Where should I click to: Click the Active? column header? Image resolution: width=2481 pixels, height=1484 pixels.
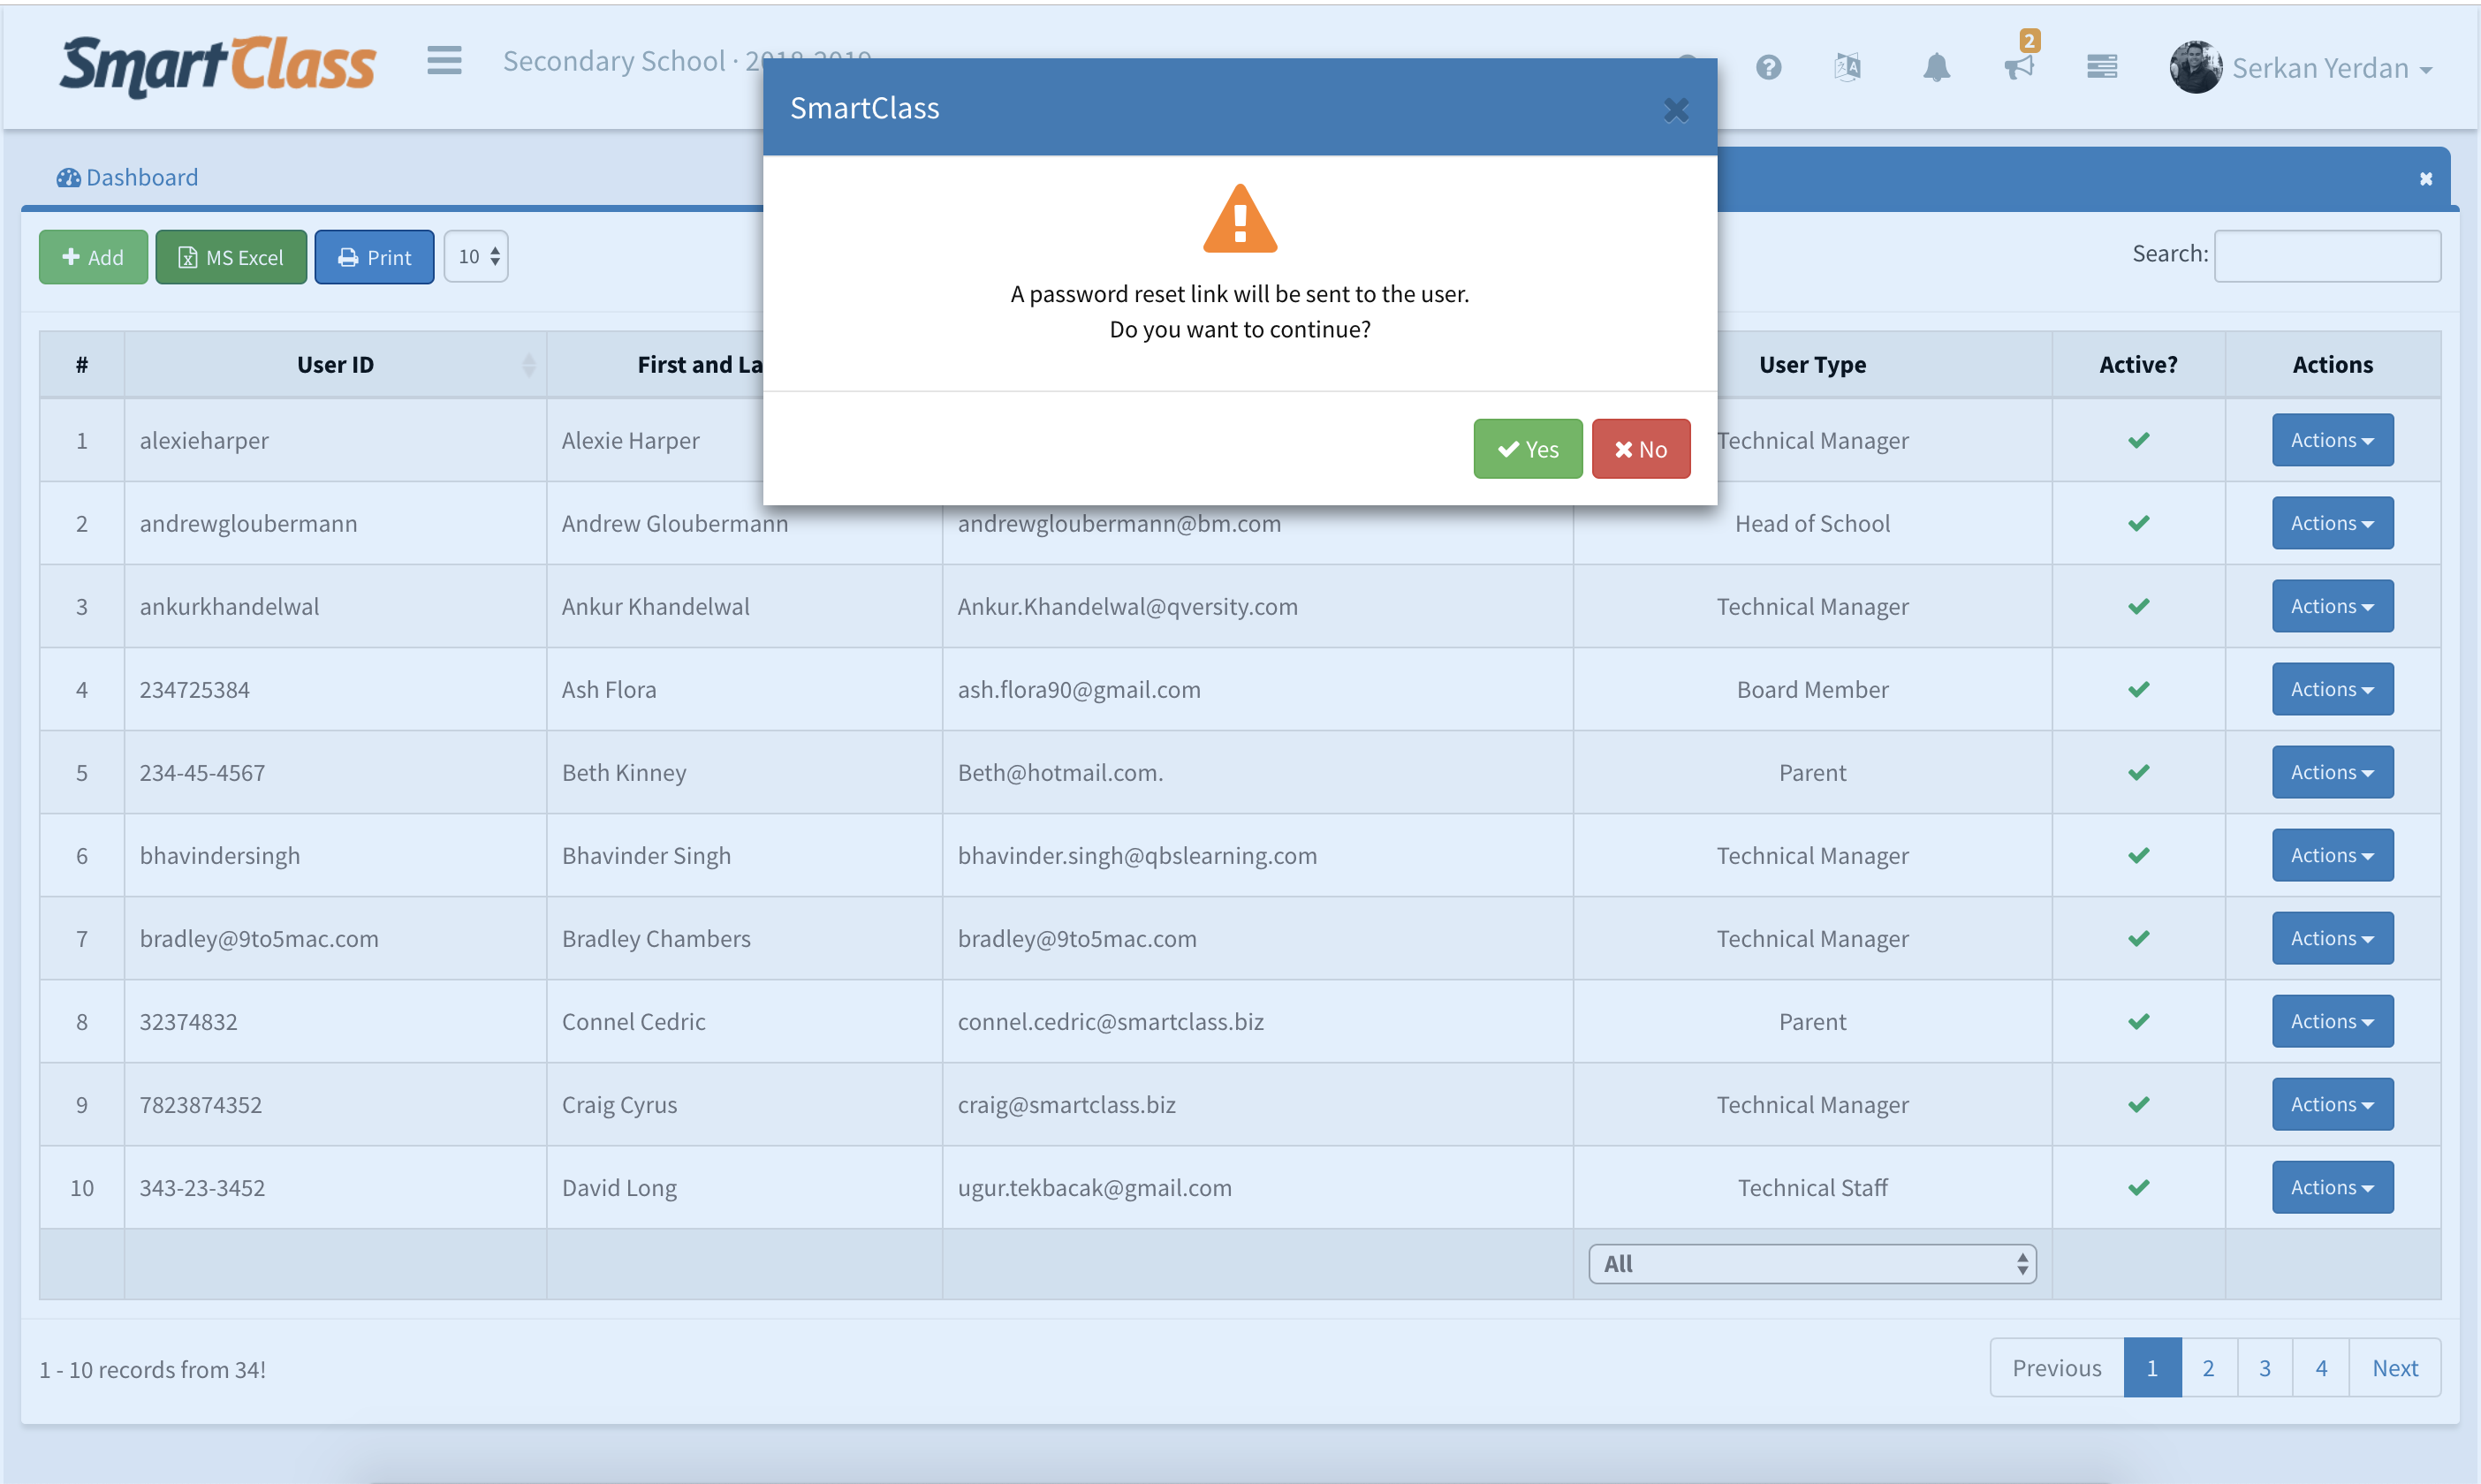point(2138,365)
